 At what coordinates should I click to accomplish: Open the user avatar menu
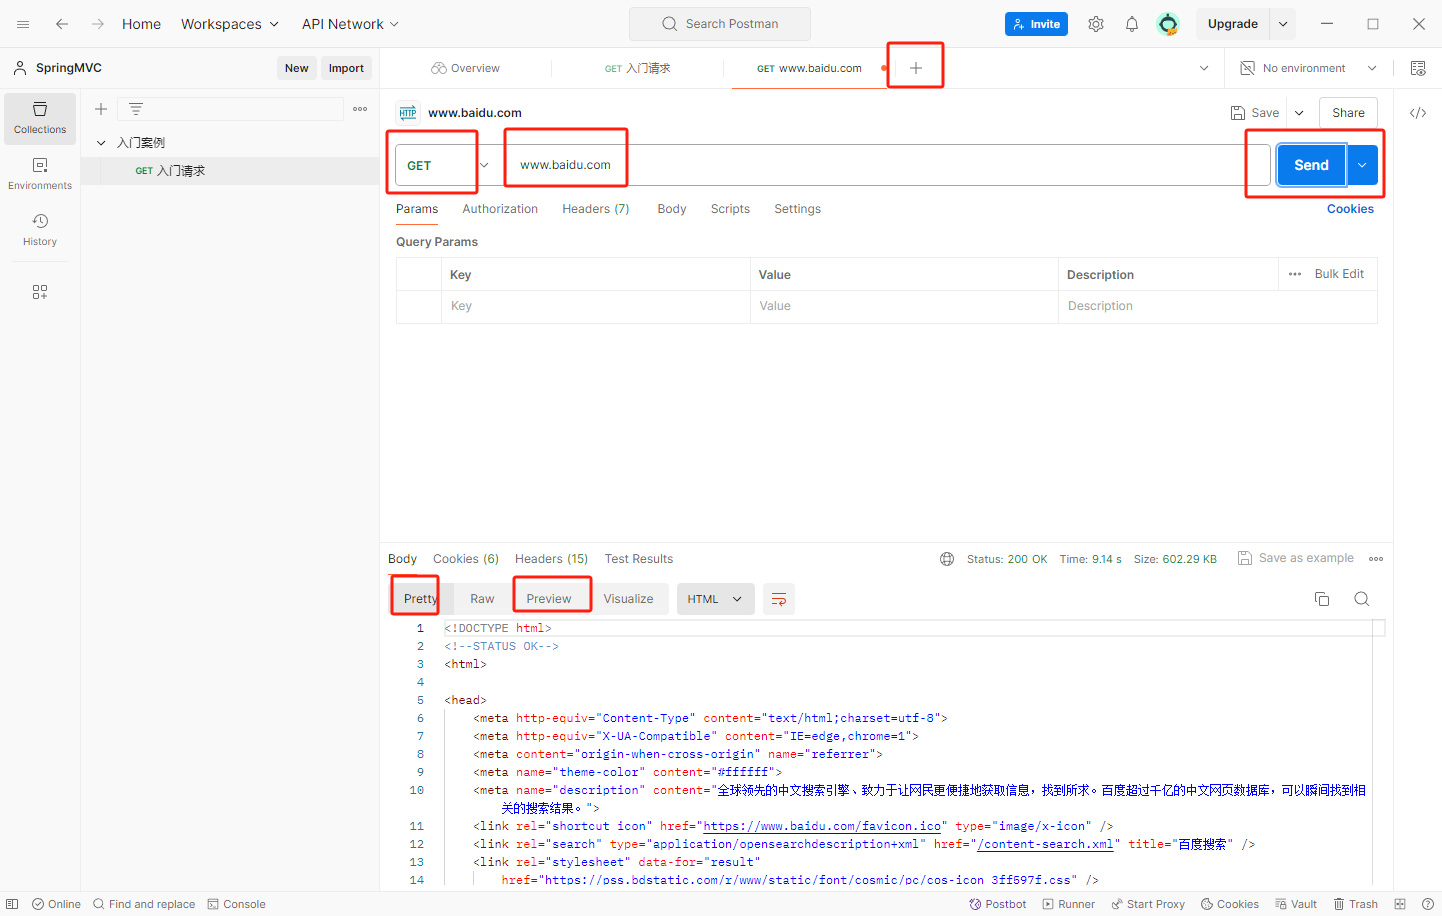pos(1168,24)
